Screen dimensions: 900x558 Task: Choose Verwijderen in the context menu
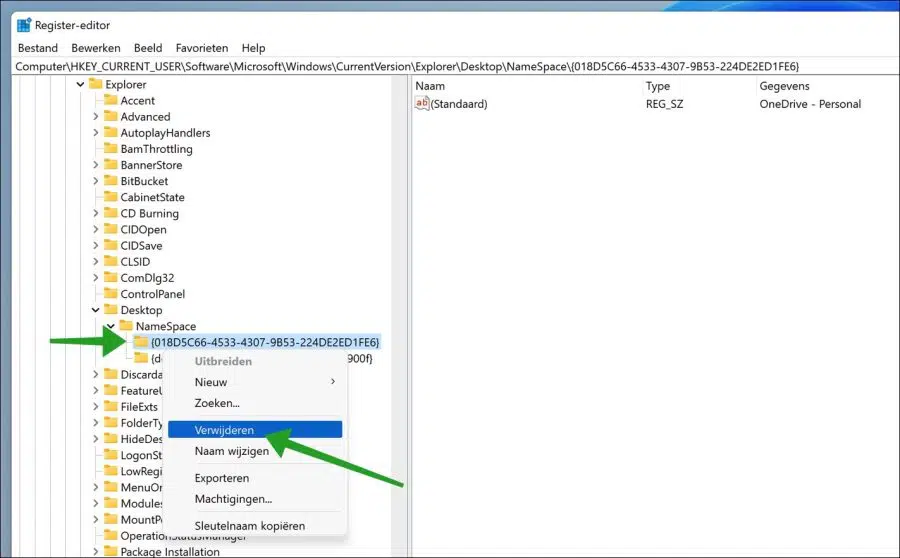[255, 429]
